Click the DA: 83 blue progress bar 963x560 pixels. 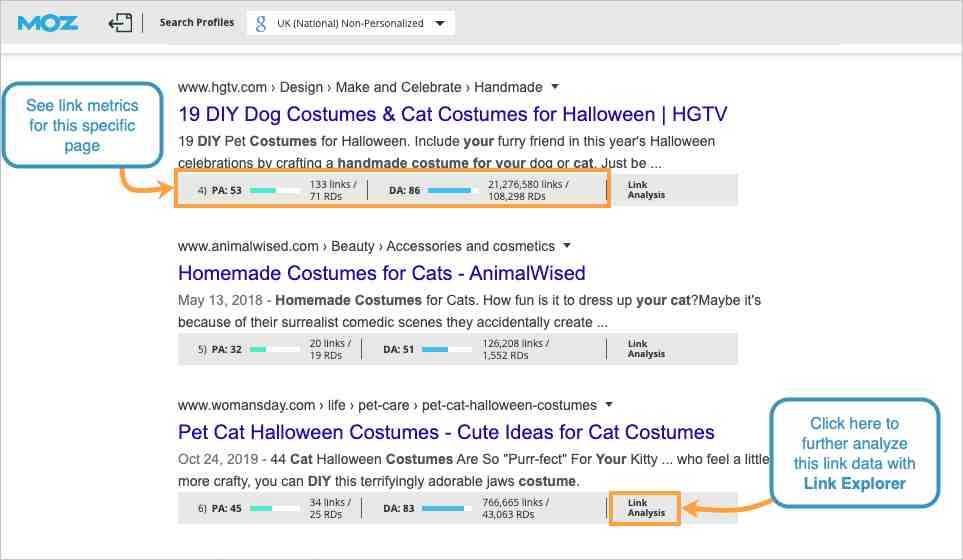[447, 508]
